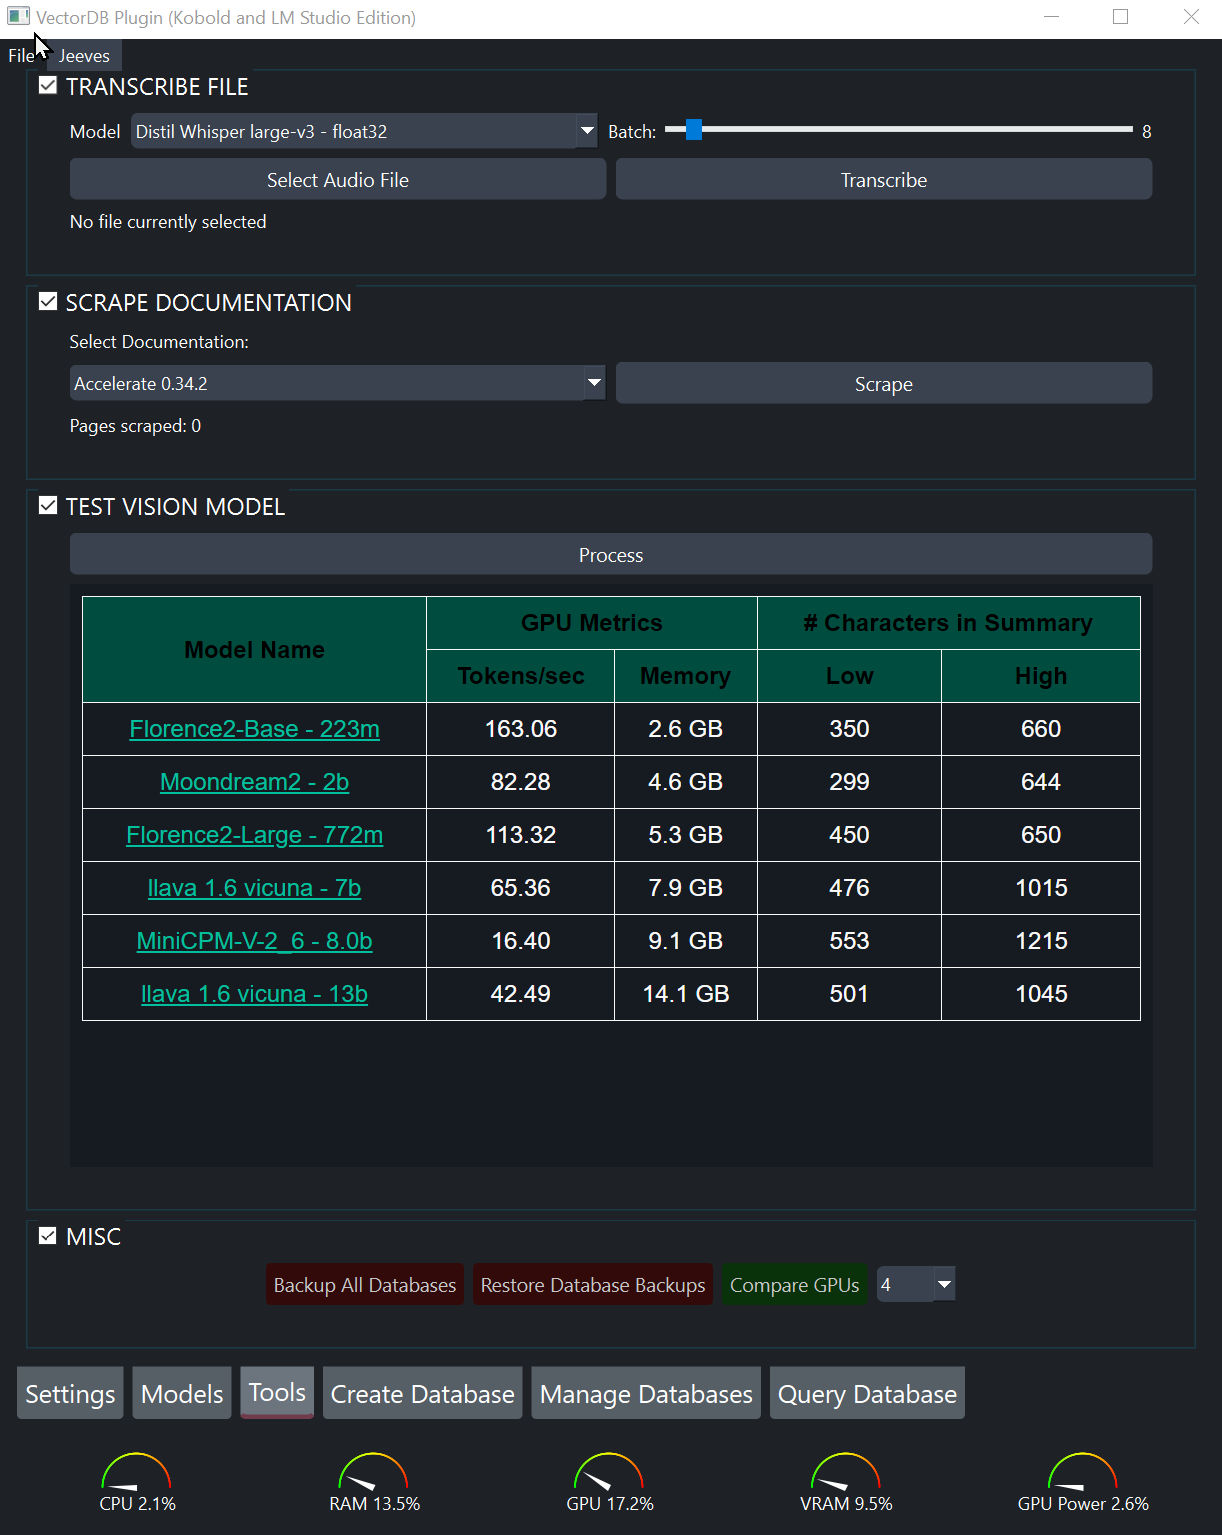This screenshot has width=1222, height=1535.
Task: Open the File menu
Action: click(x=20, y=56)
